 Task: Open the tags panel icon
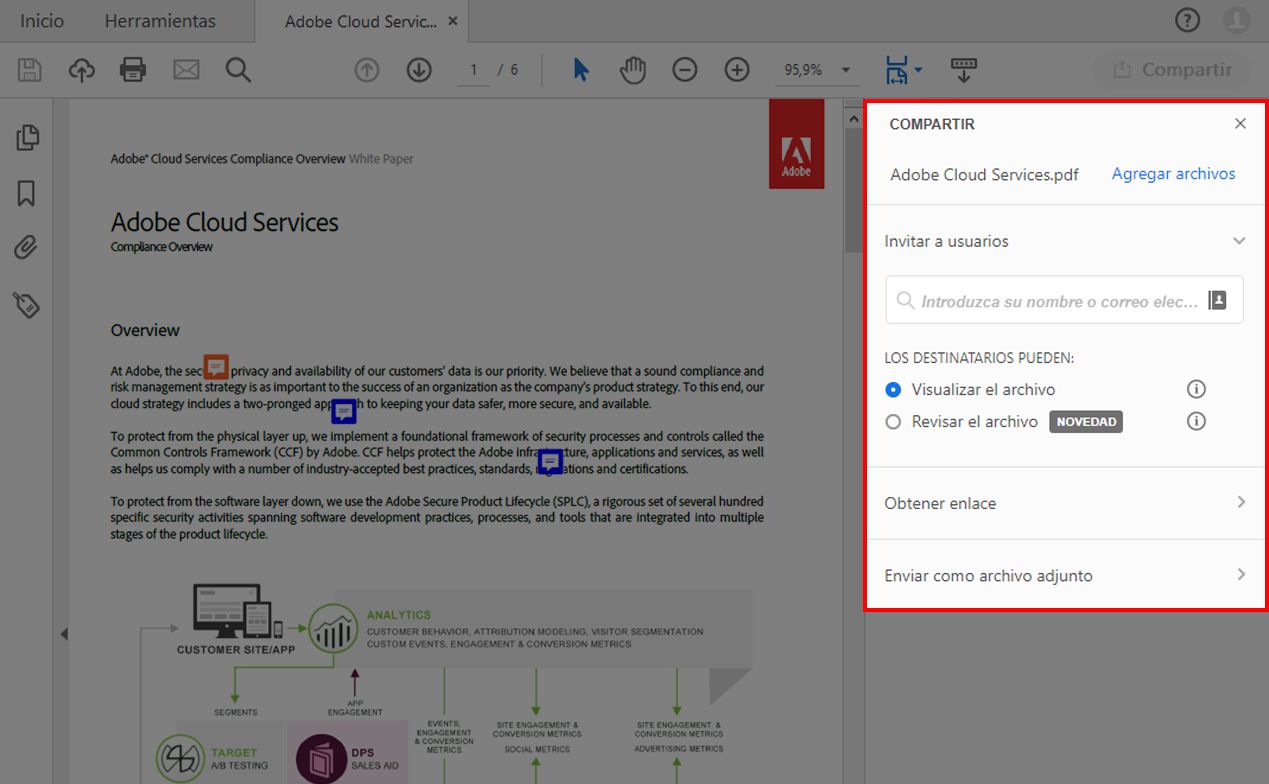click(27, 304)
